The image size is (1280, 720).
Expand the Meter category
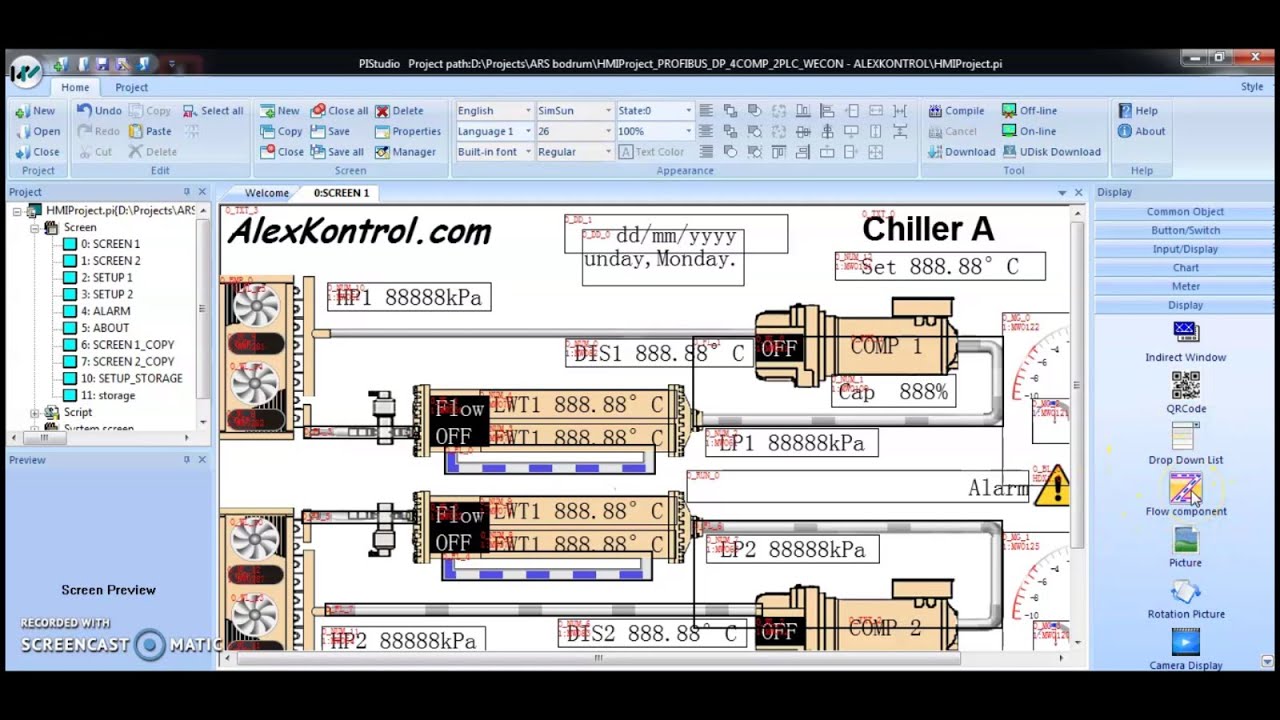click(1185, 286)
